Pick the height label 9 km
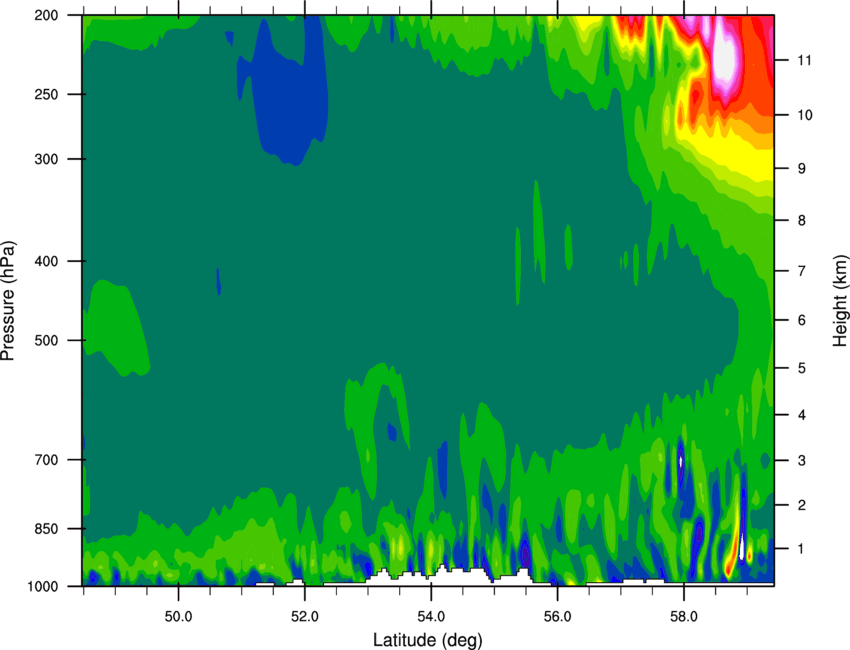The image size is (850, 650). click(801, 169)
